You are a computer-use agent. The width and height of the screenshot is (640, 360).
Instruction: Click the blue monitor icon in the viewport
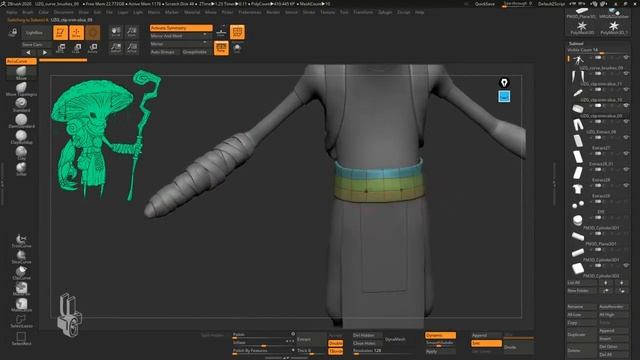504,97
